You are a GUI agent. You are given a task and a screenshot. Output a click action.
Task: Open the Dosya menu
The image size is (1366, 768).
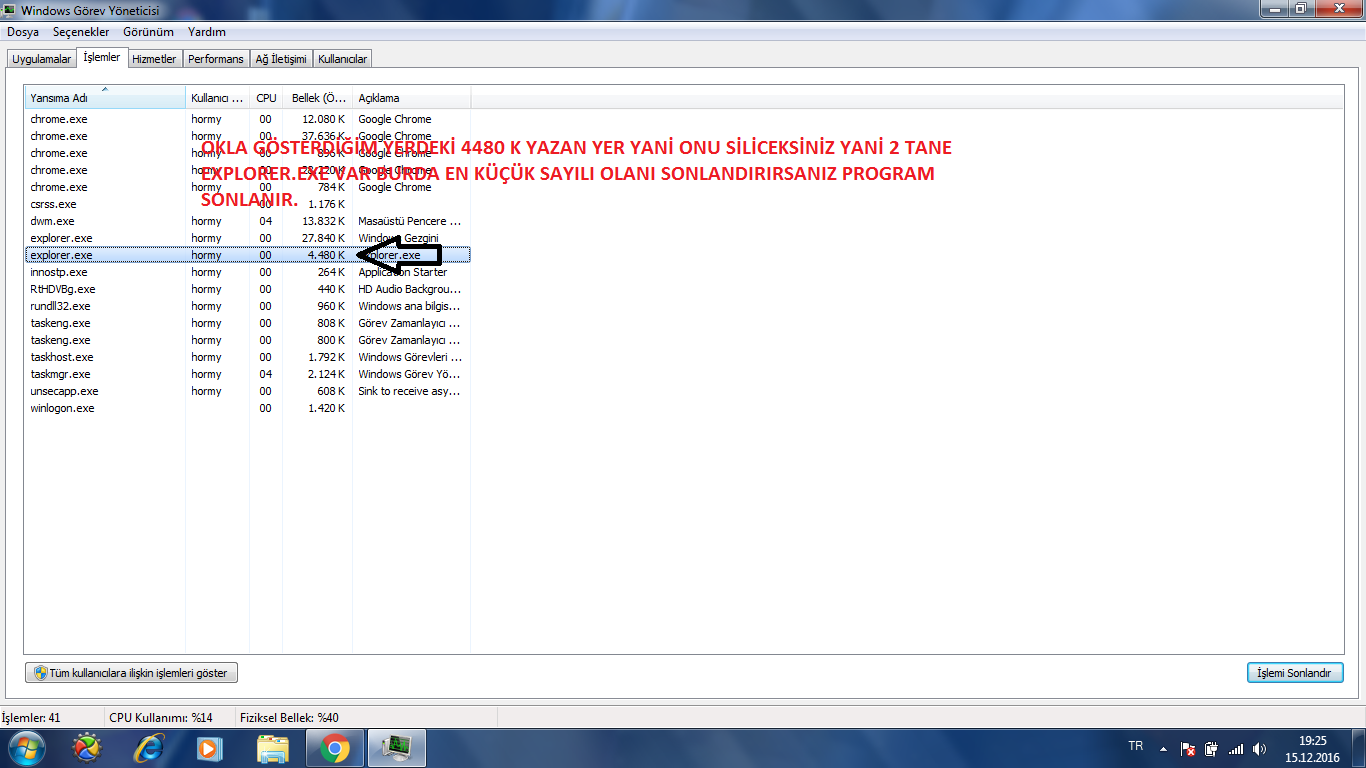[23, 32]
